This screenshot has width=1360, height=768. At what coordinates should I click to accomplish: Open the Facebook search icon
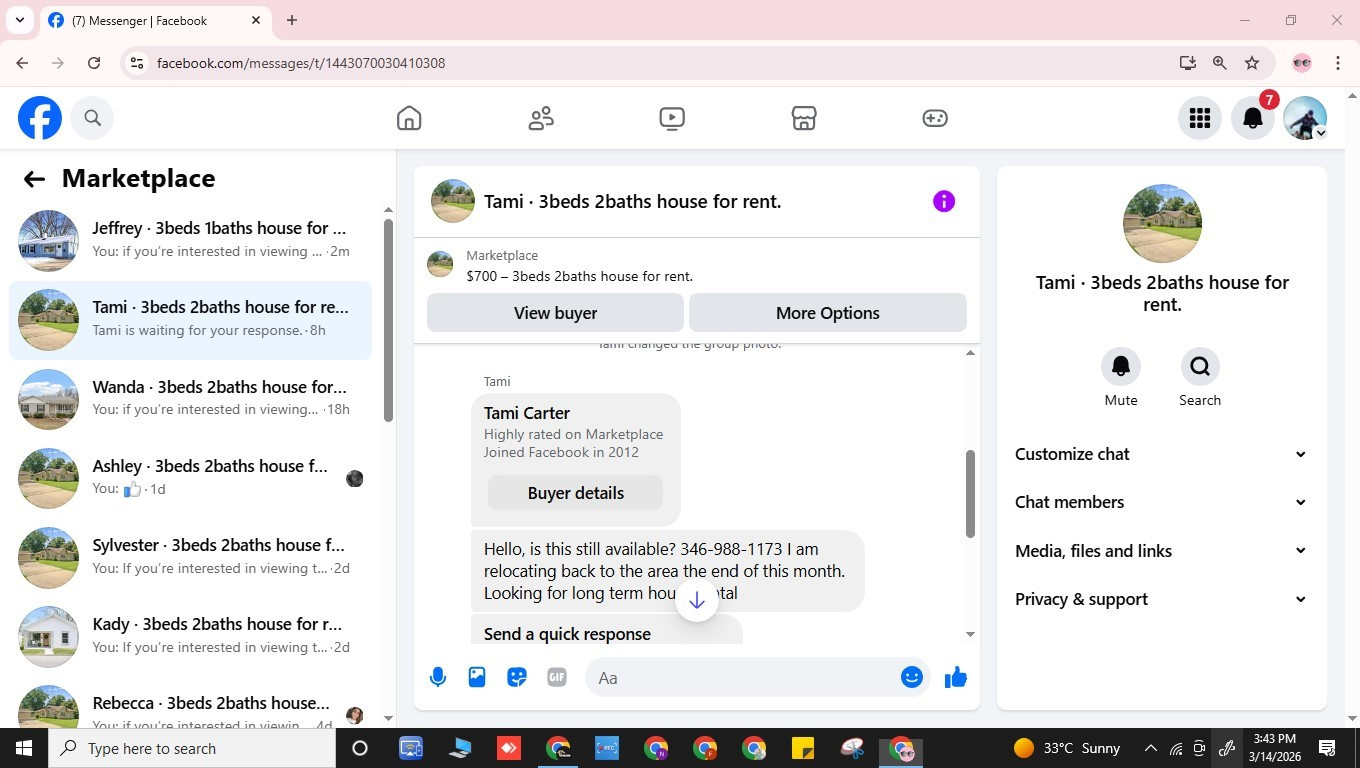(x=92, y=118)
